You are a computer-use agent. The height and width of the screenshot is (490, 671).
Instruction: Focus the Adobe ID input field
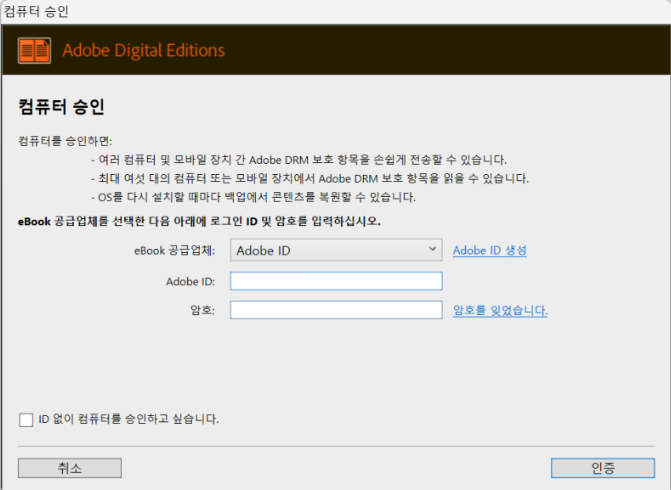pyautogui.click(x=336, y=281)
